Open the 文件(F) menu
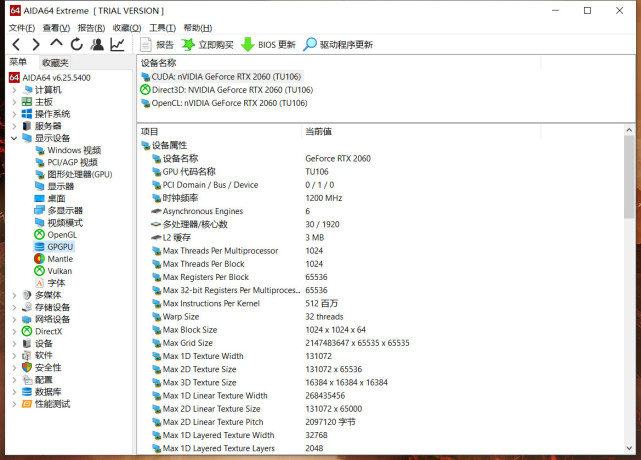The width and height of the screenshot is (641, 460). click(22, 28)
